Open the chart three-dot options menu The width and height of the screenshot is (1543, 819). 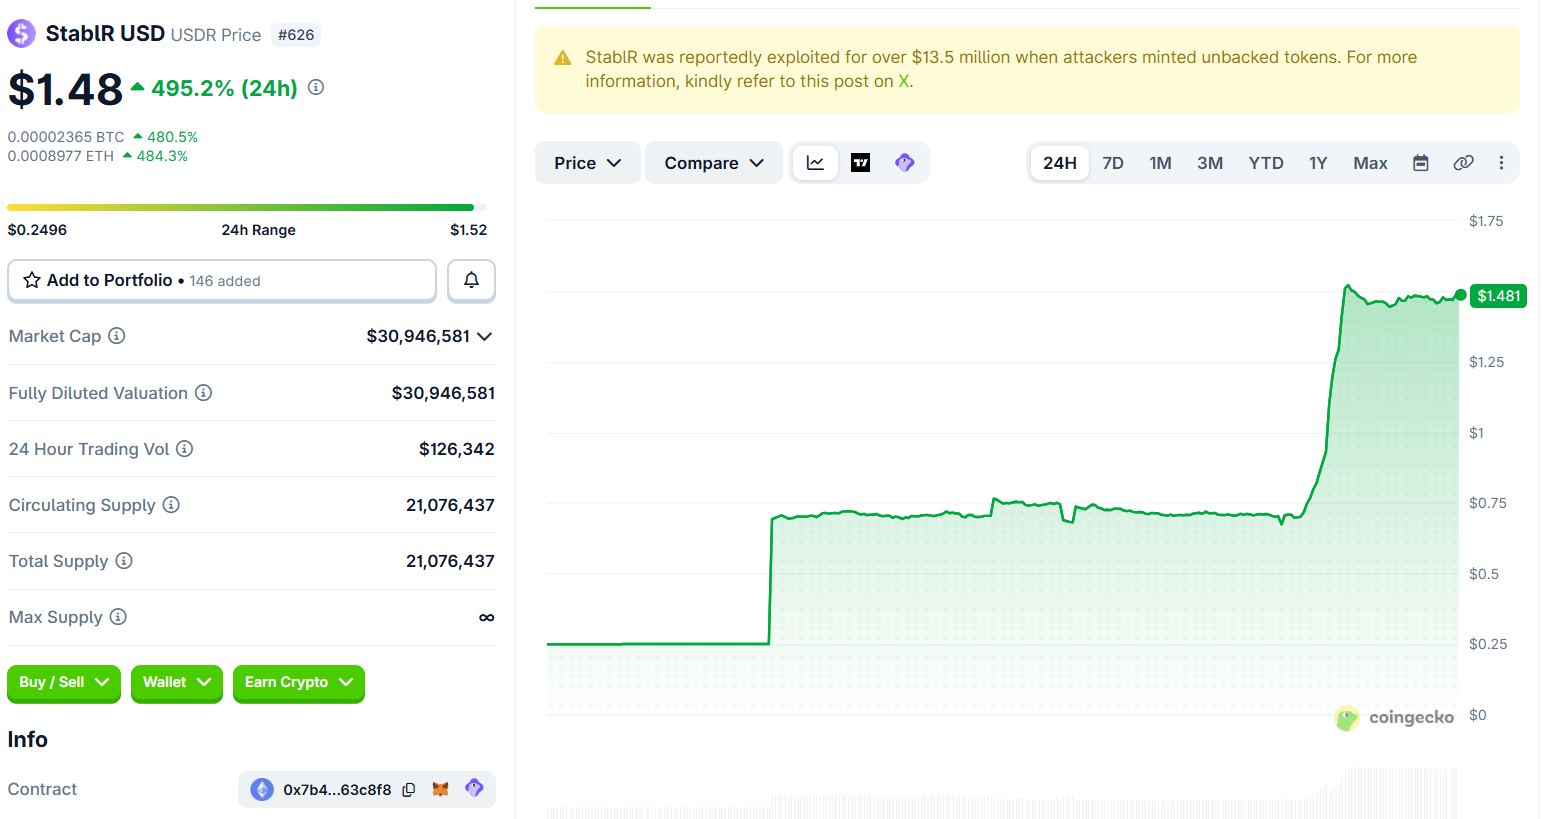pyautogui.click(x=1501, y=163)
